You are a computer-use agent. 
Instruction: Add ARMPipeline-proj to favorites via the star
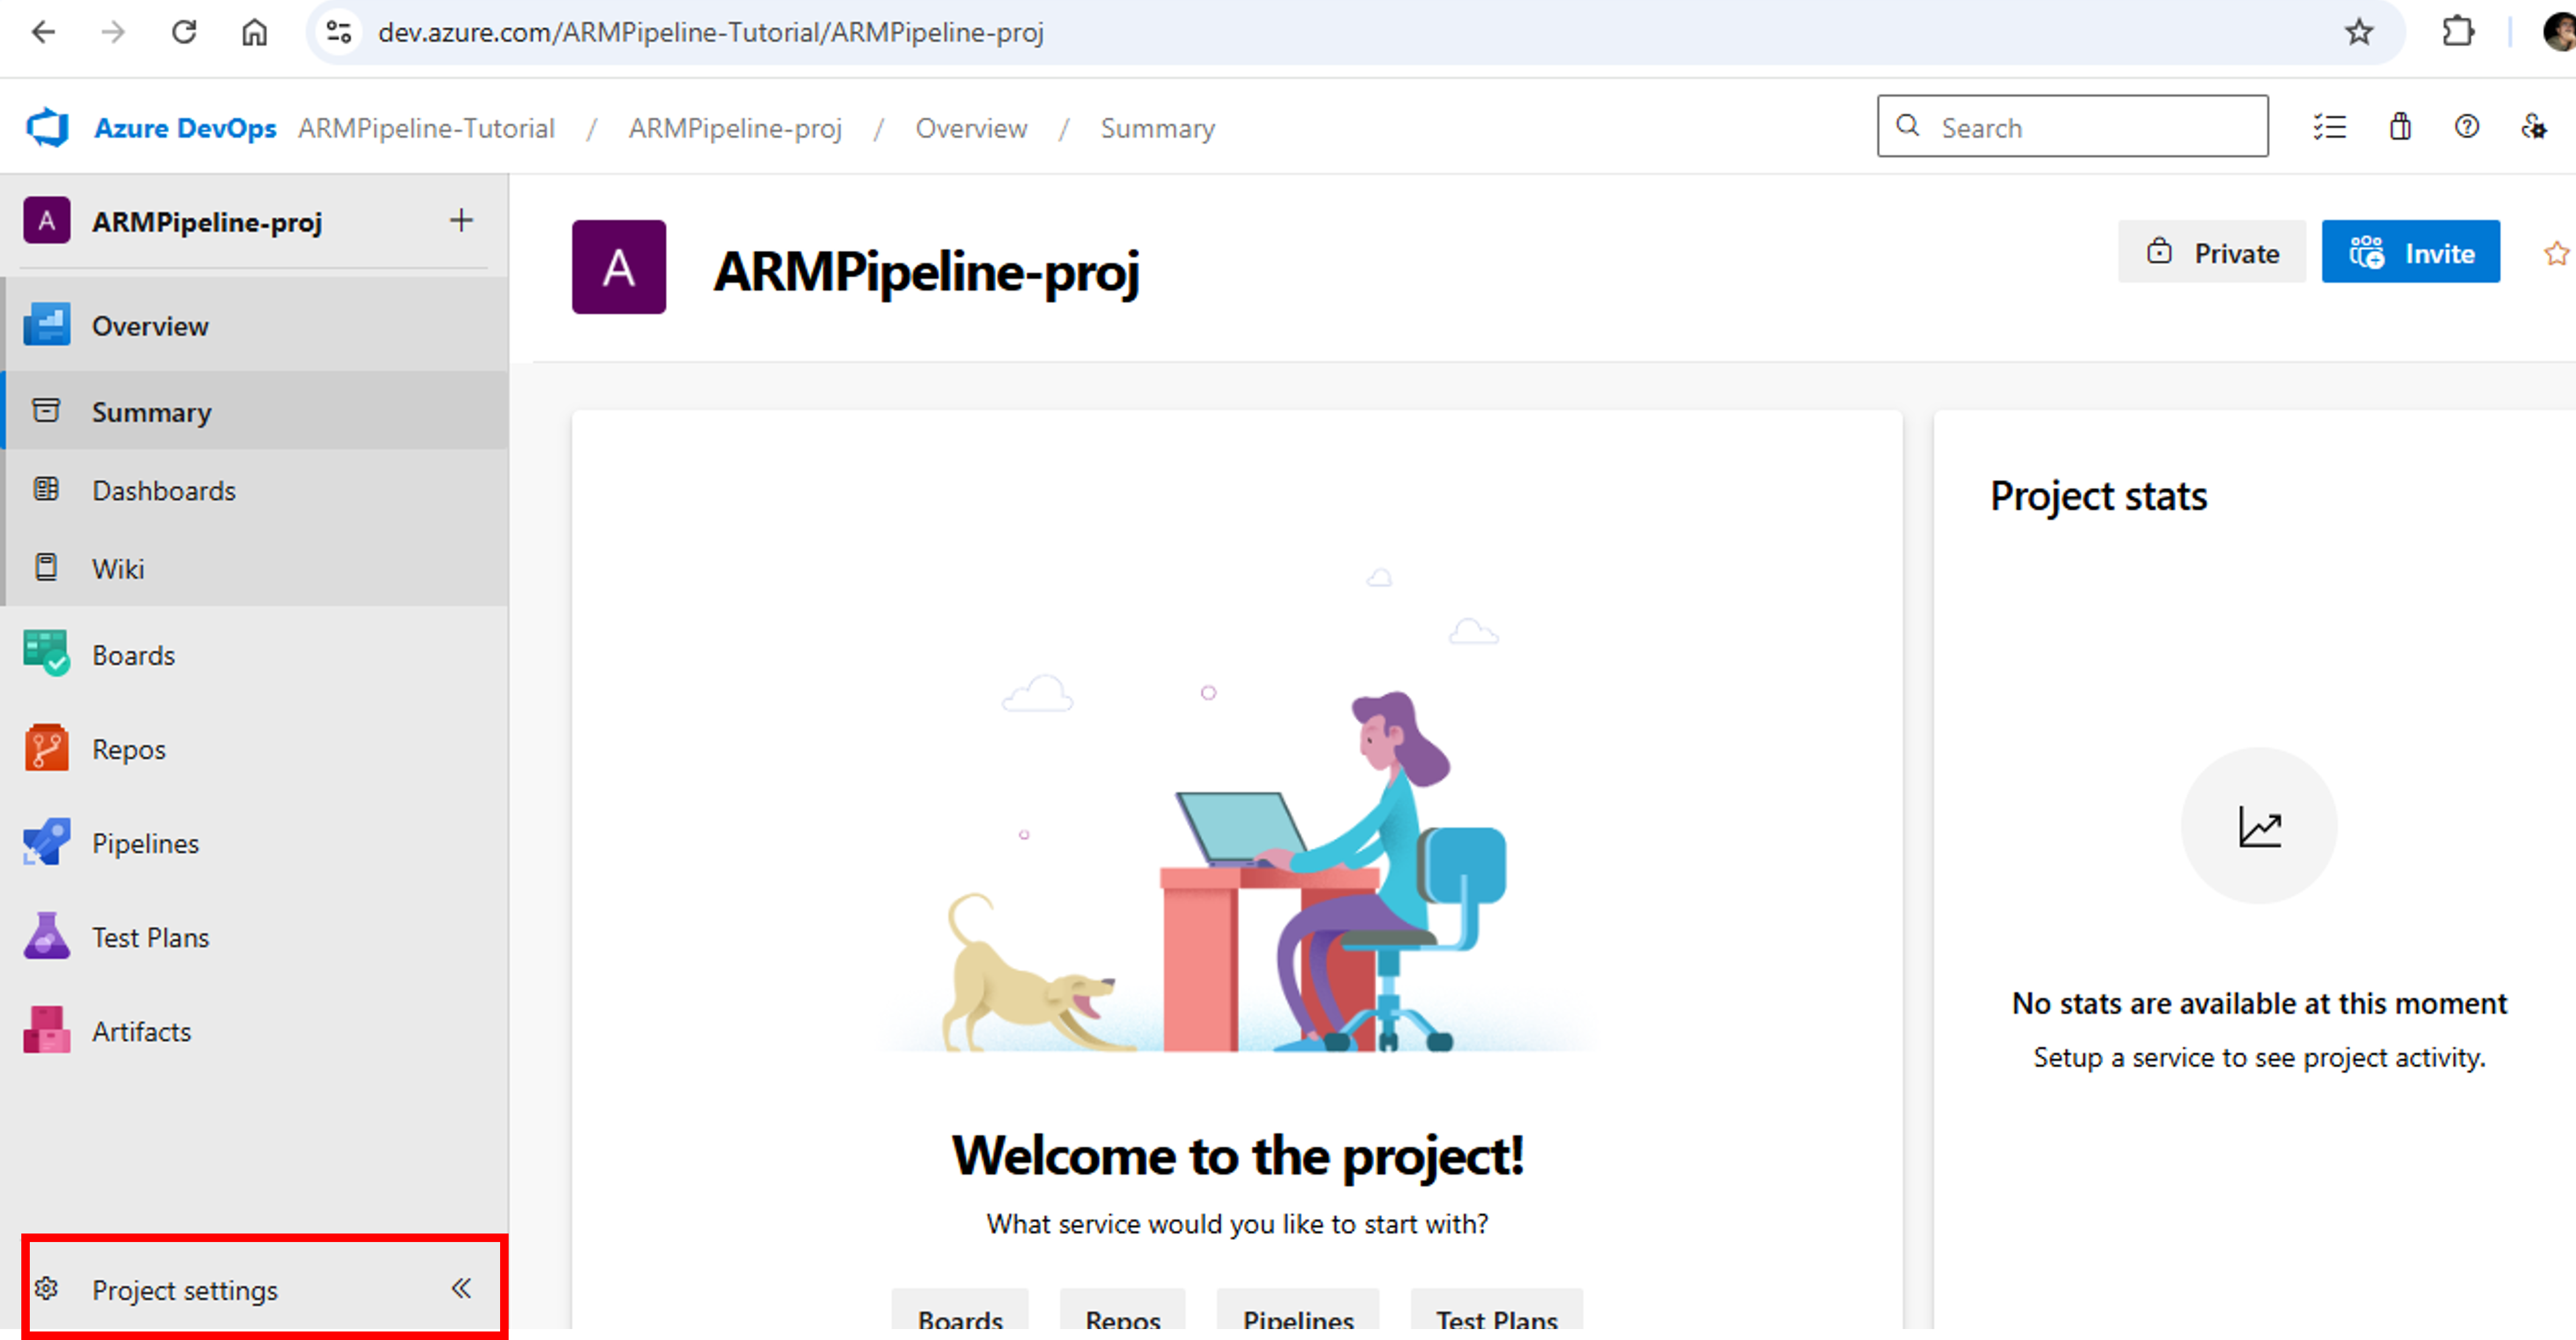(2556, 253)
